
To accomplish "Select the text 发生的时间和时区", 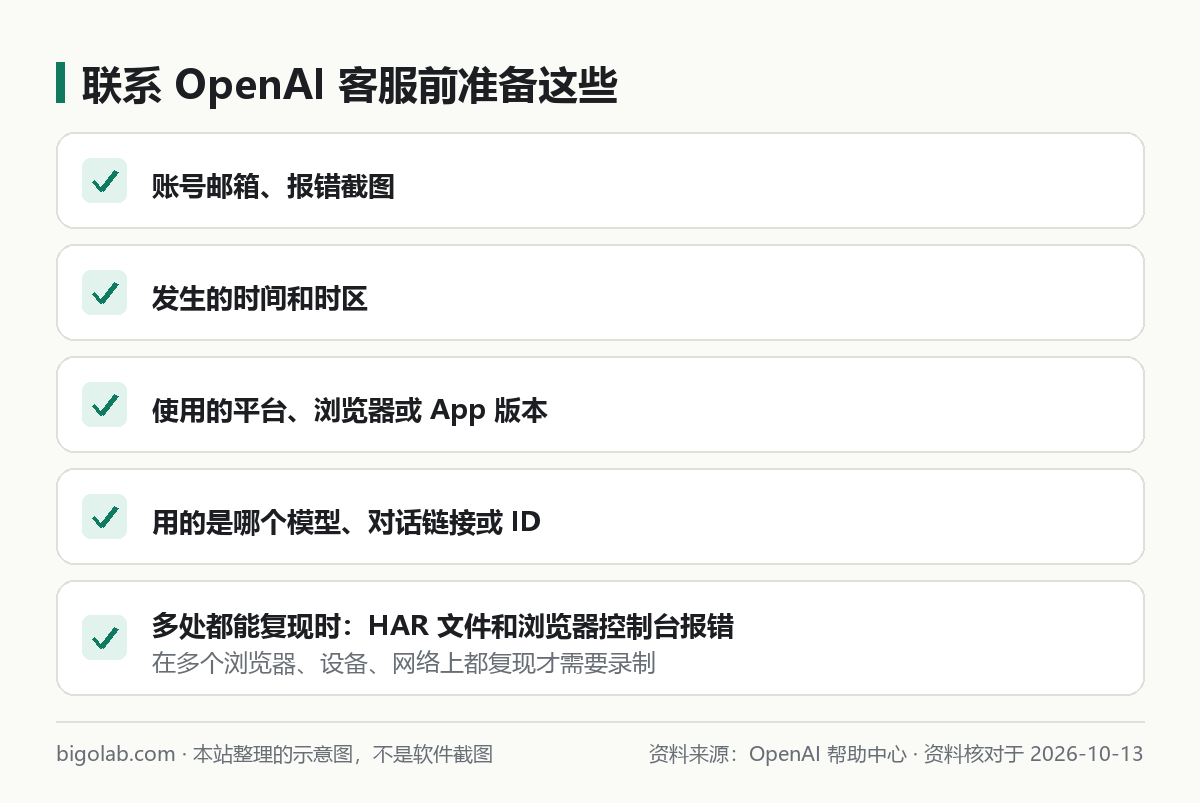I will [x=260, y=298].
